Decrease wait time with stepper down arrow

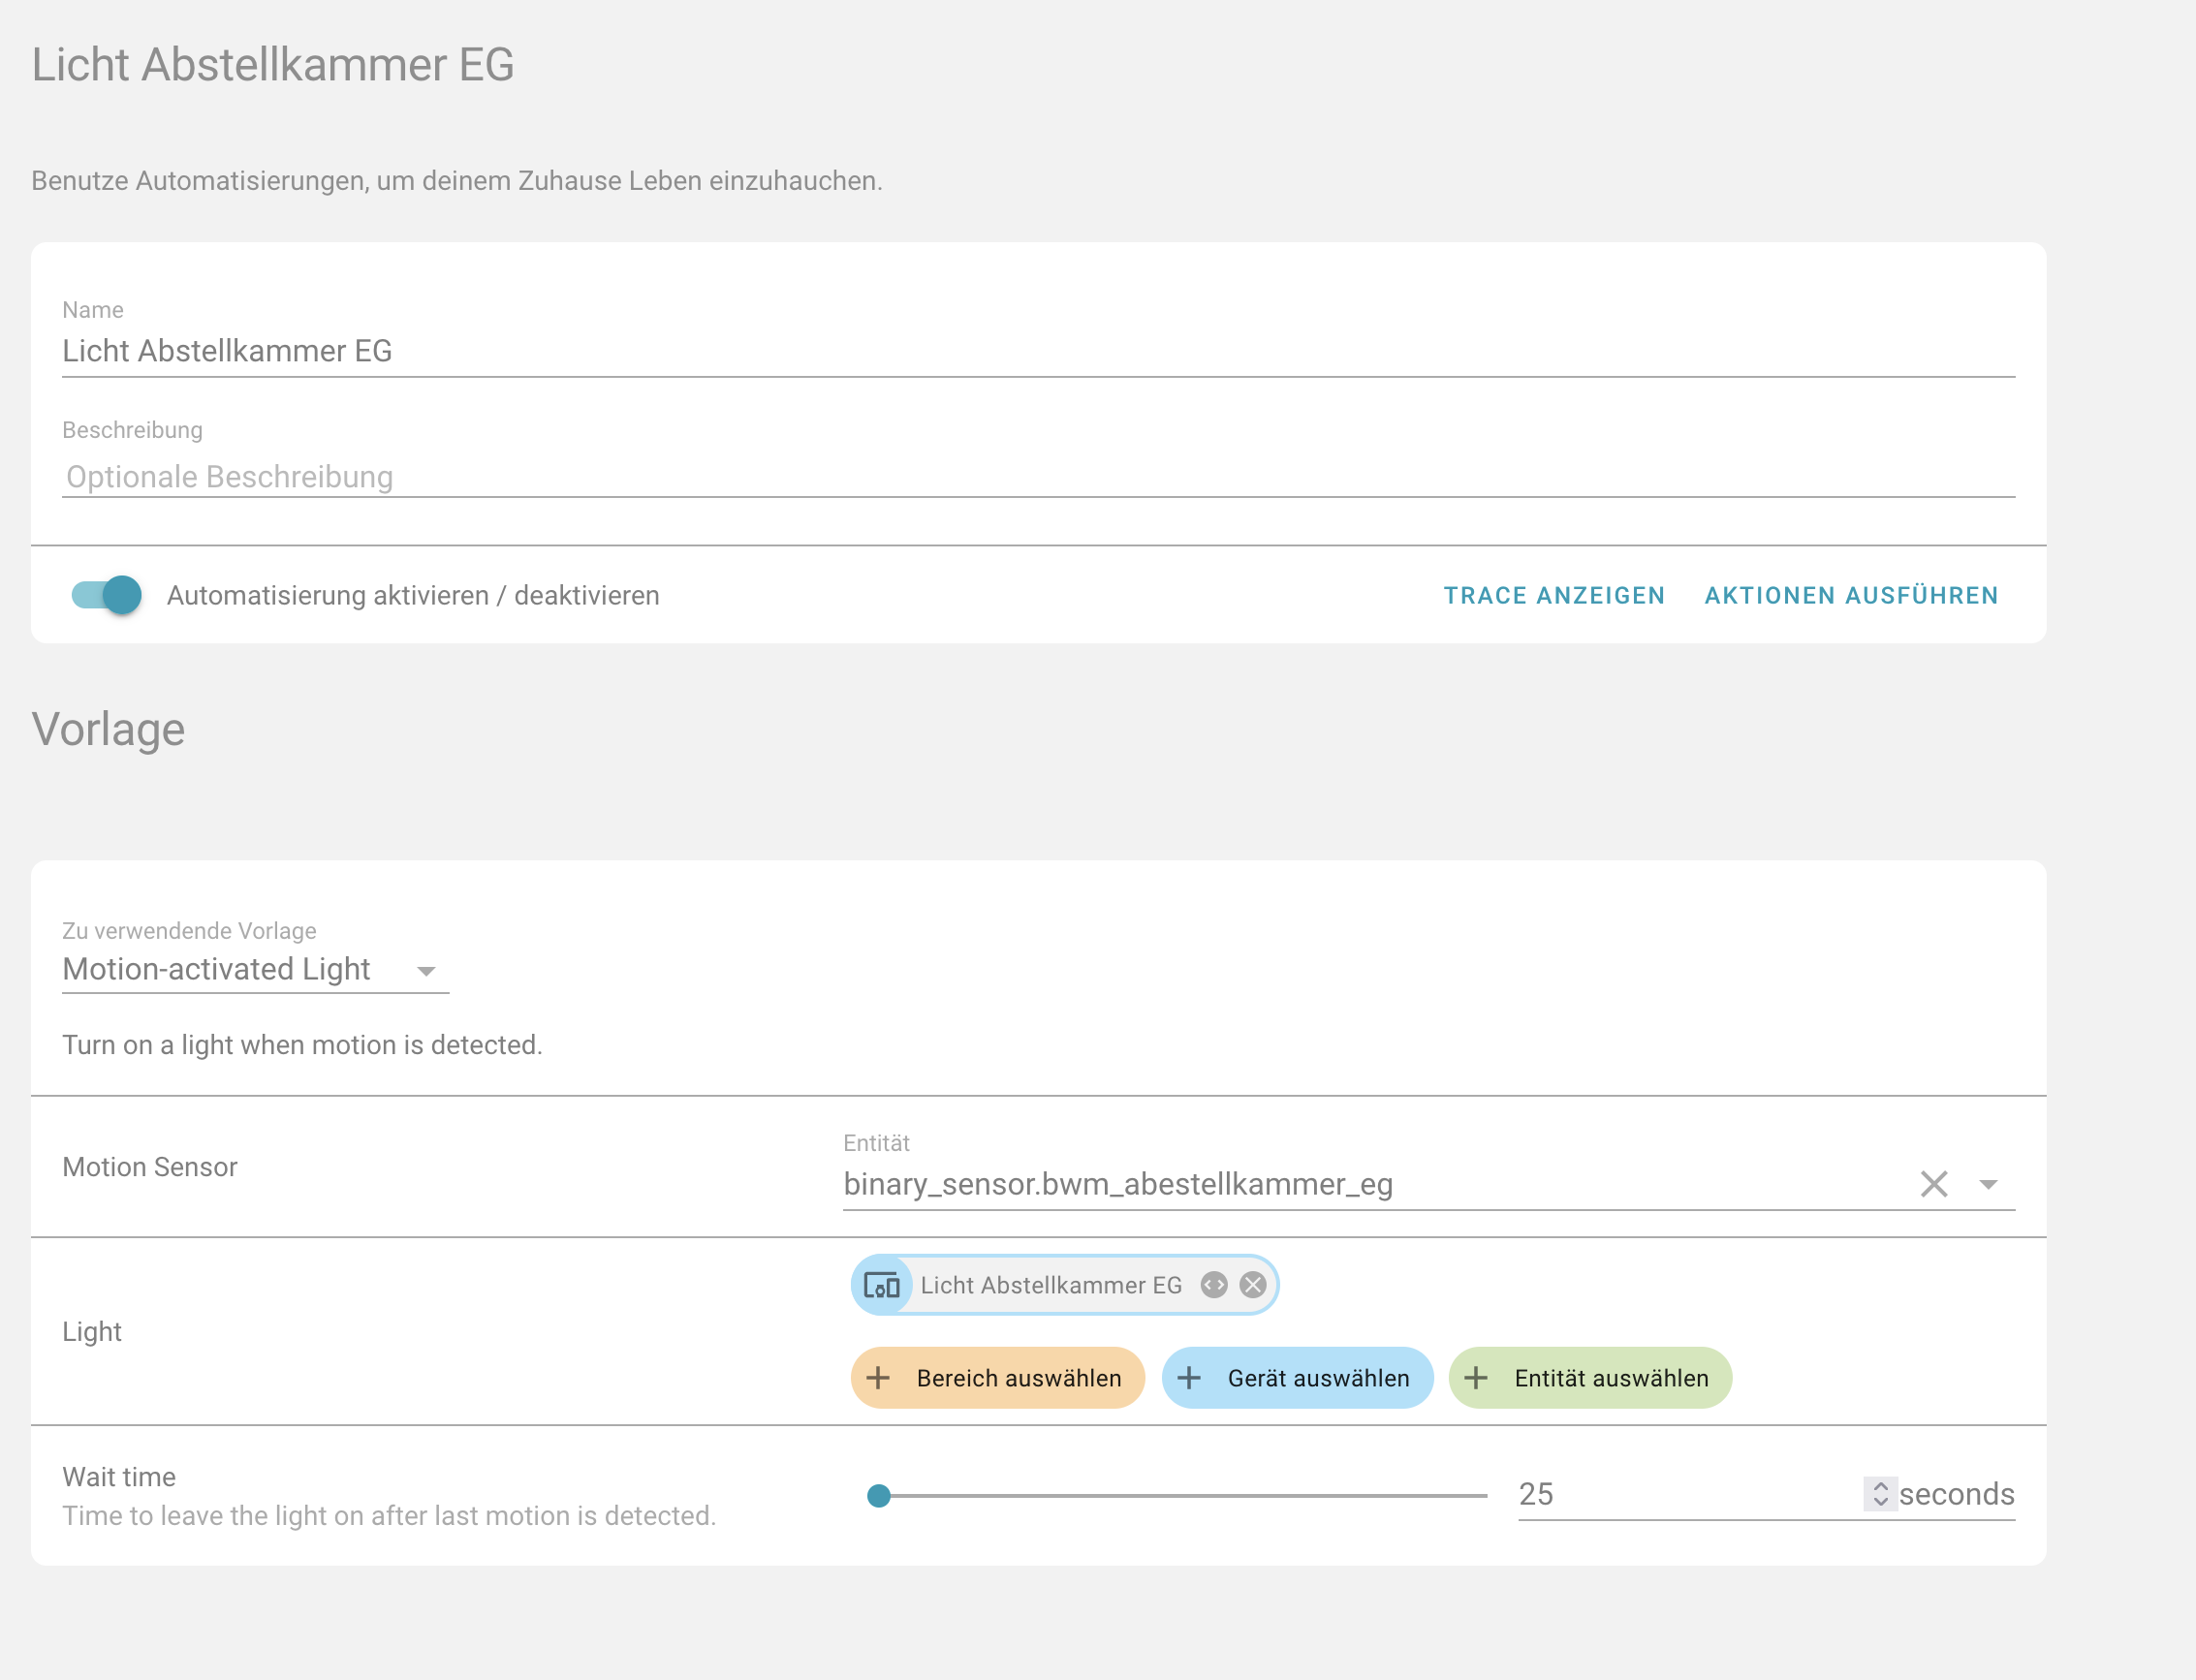click(x=1880, y=1502)
